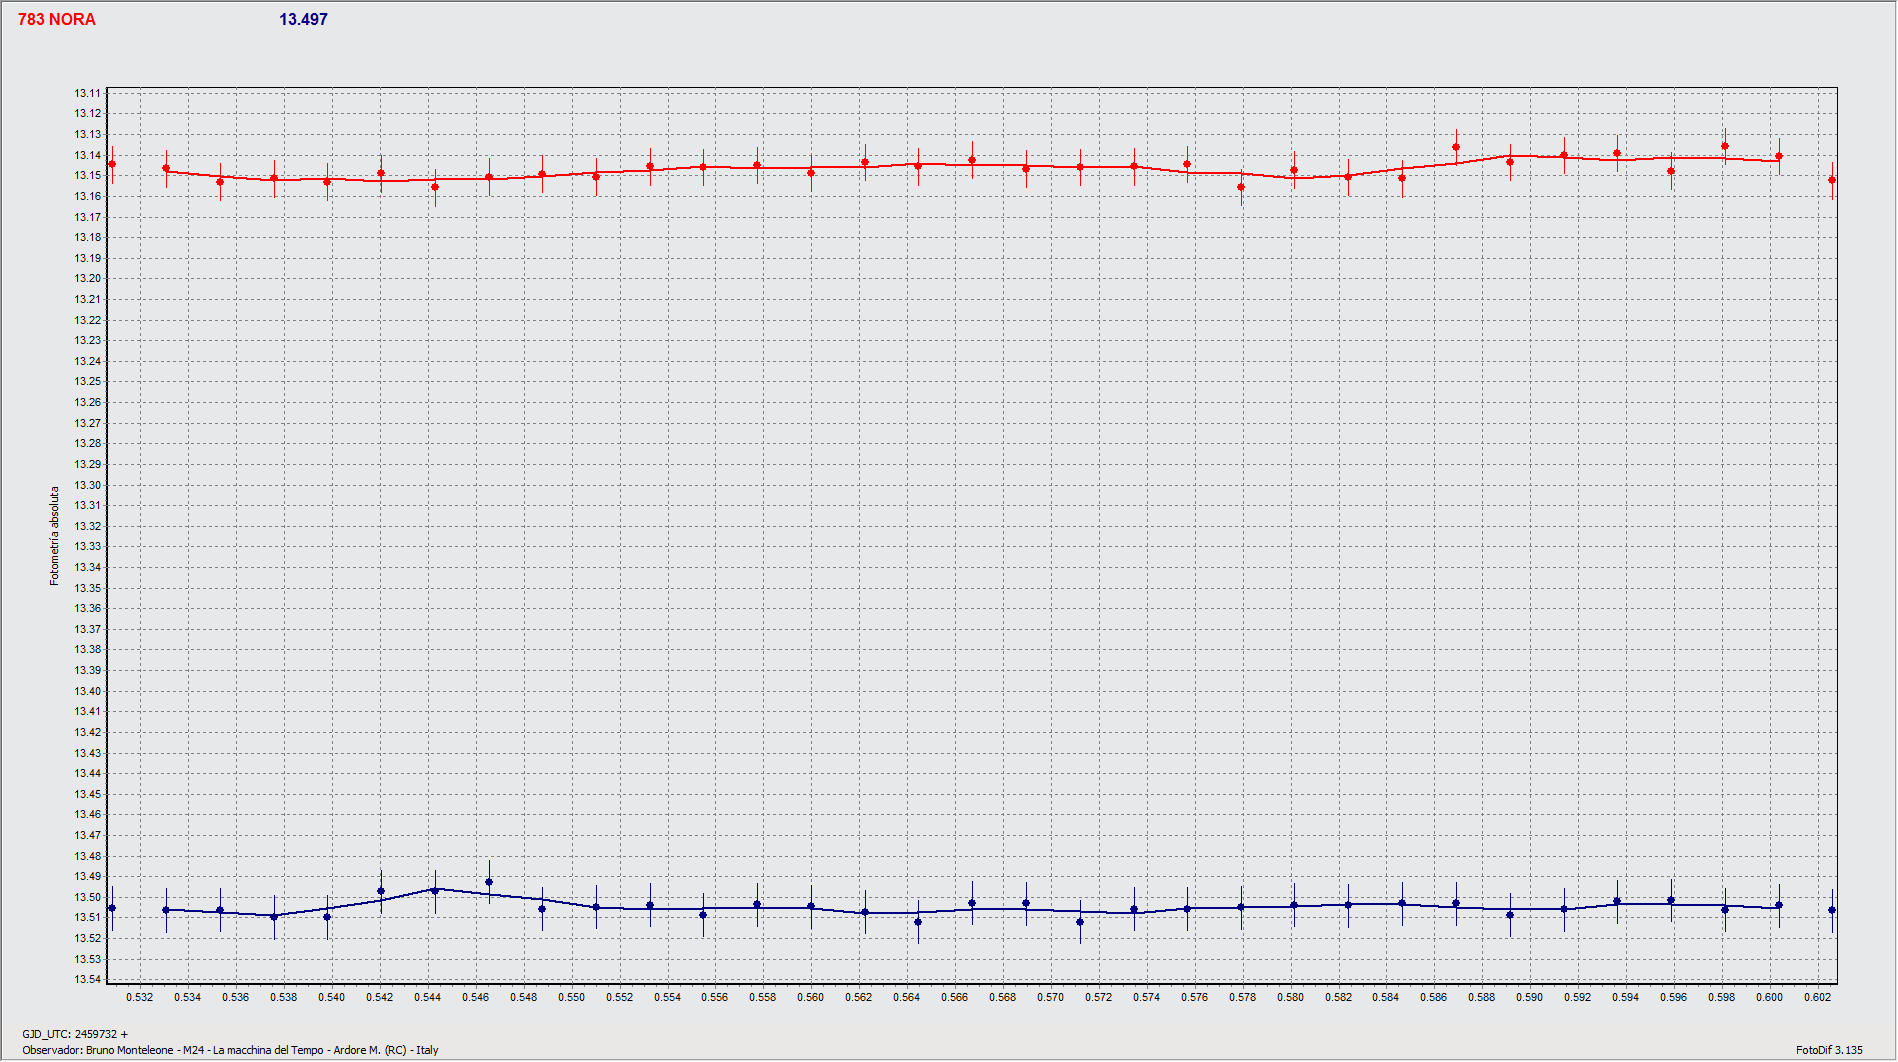The image size is (1898, 1062).
Task: Click x-axis tick label 0.586
Action: pyautogui.click(x=1434, y=997)
